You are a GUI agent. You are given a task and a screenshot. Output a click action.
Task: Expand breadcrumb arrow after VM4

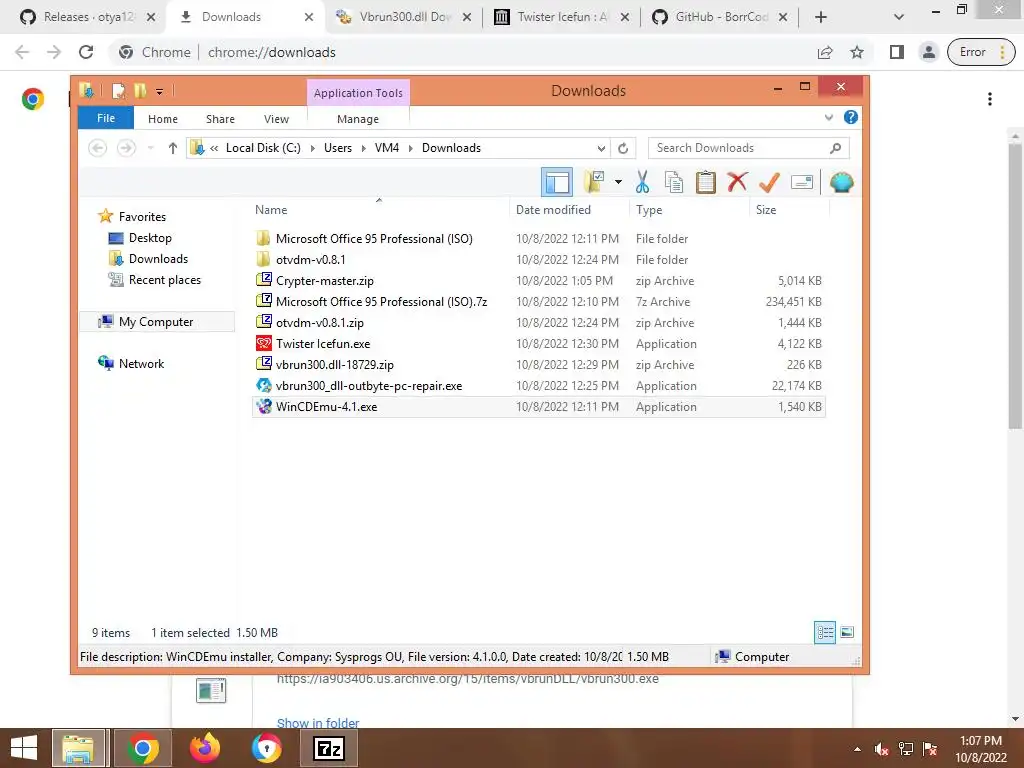(x=410, y=148)
